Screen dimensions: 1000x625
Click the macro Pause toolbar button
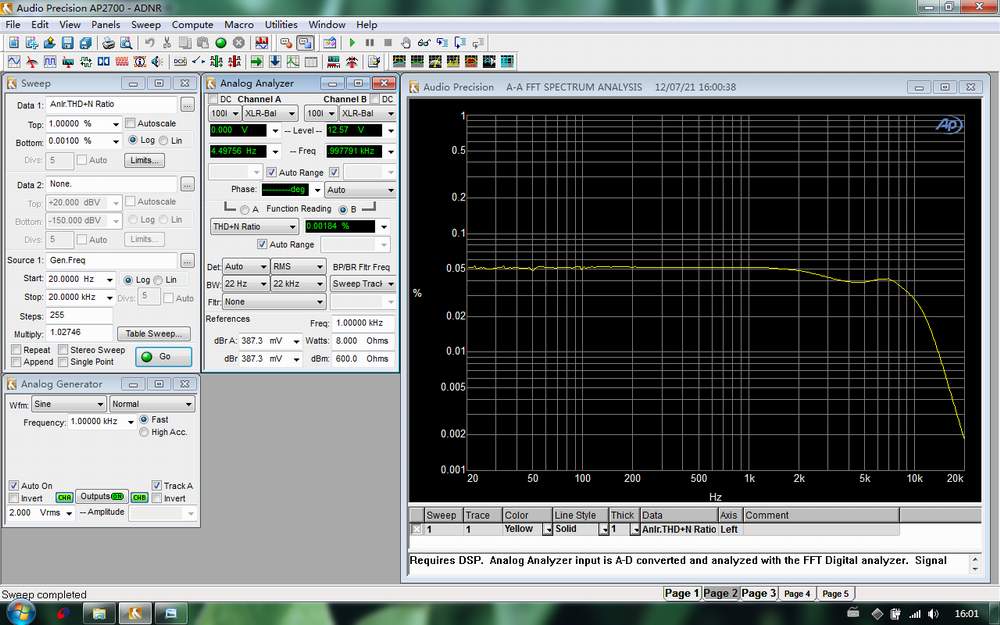click(x=370, y=43)
